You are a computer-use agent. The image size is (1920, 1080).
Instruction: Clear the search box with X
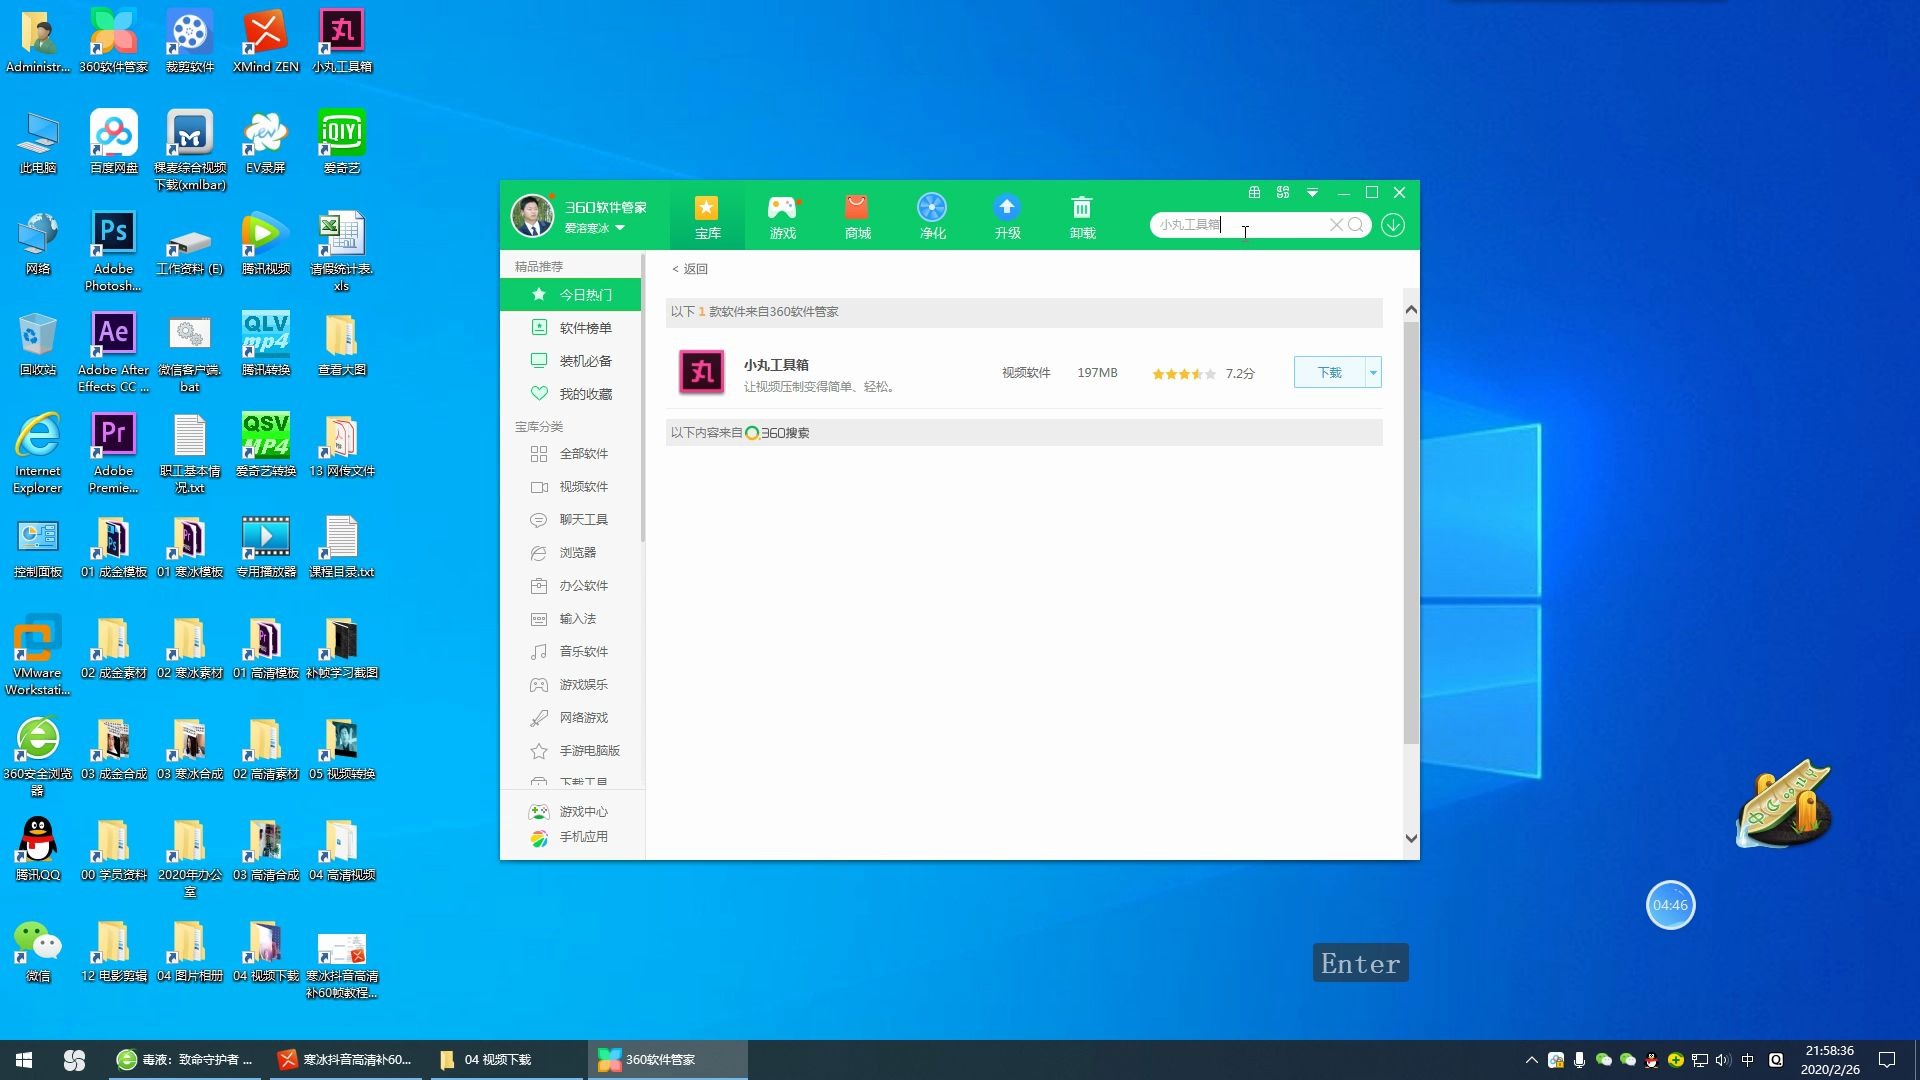tap(1335, 225)
